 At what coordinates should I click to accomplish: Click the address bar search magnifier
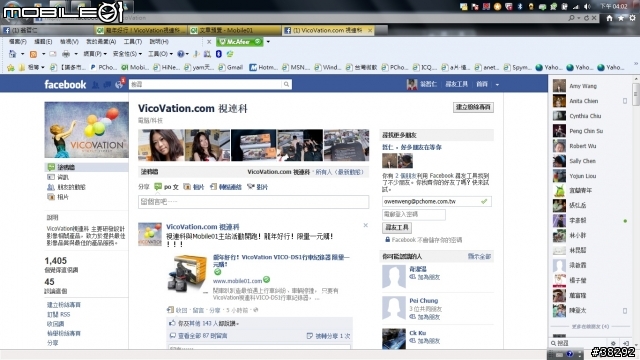[571, 18]
